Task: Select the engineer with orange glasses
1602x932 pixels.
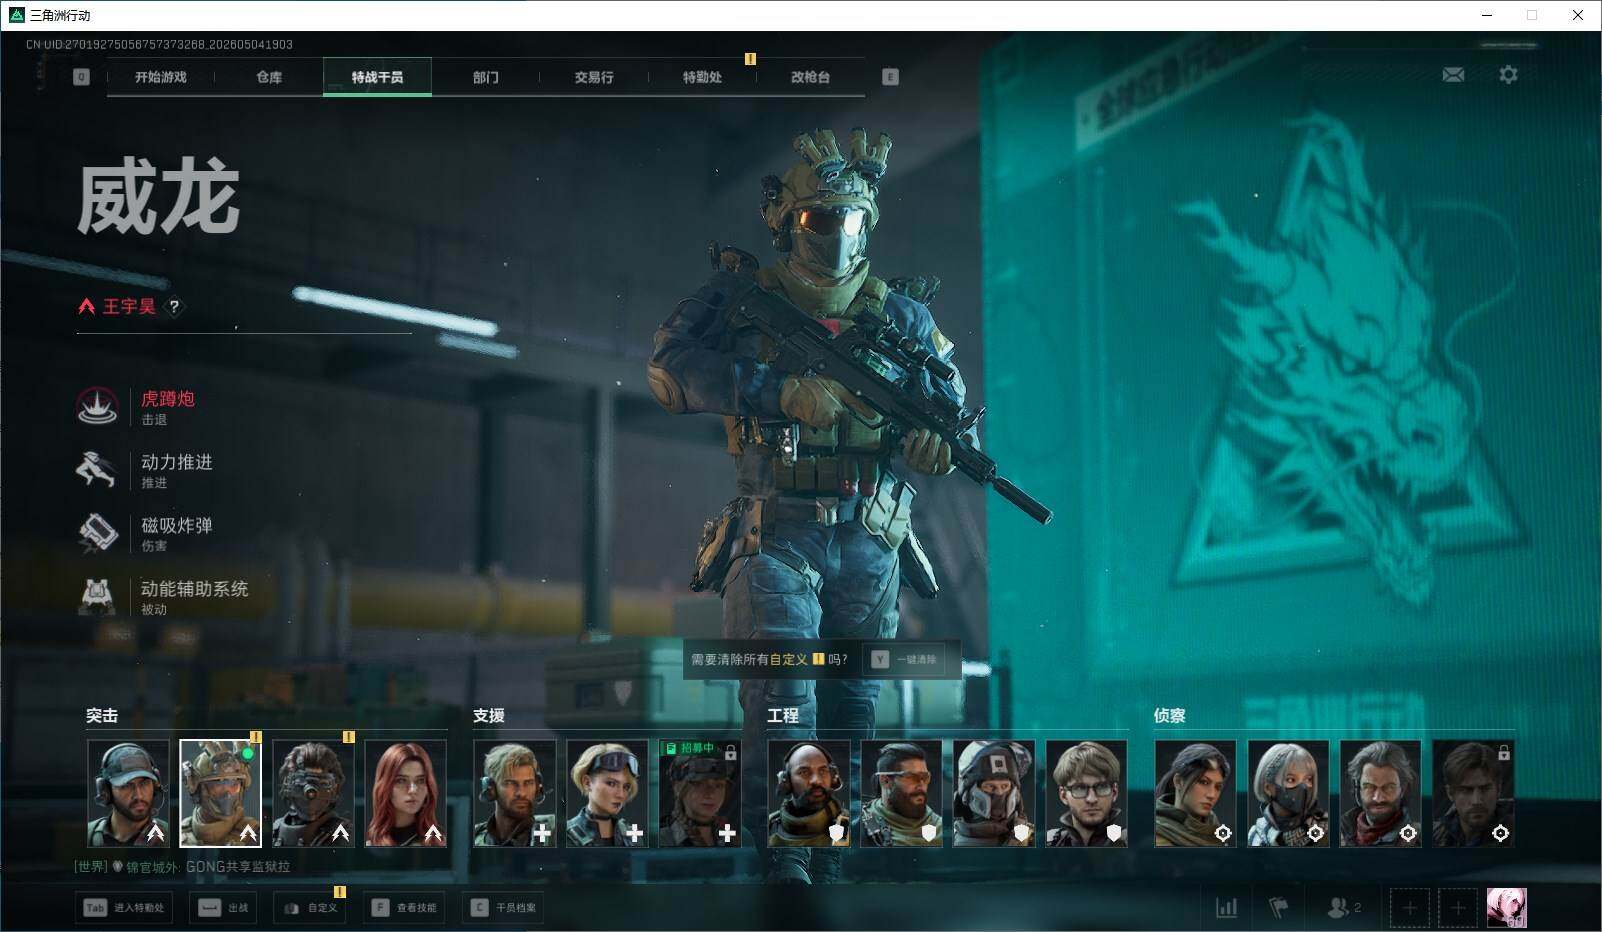Action: coord(901,793)
